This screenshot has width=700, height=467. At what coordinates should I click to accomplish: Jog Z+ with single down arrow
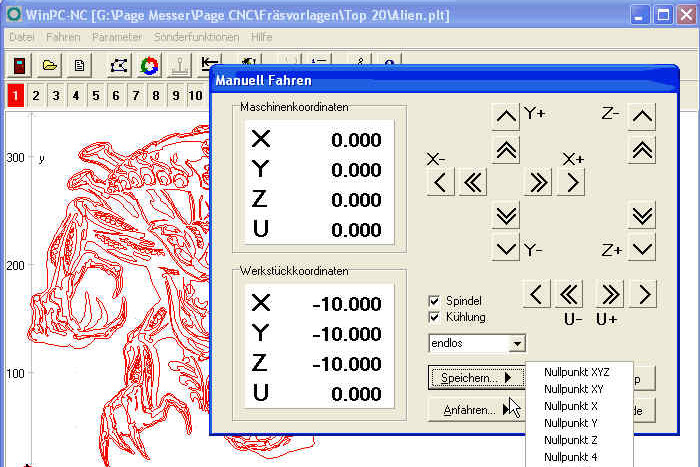point(642,249)
